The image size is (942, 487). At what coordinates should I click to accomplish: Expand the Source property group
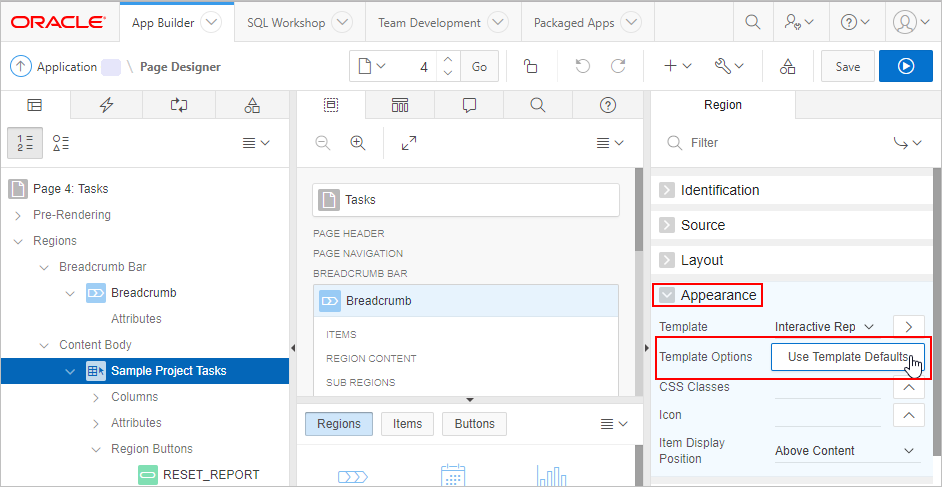[x=667, y=225]
